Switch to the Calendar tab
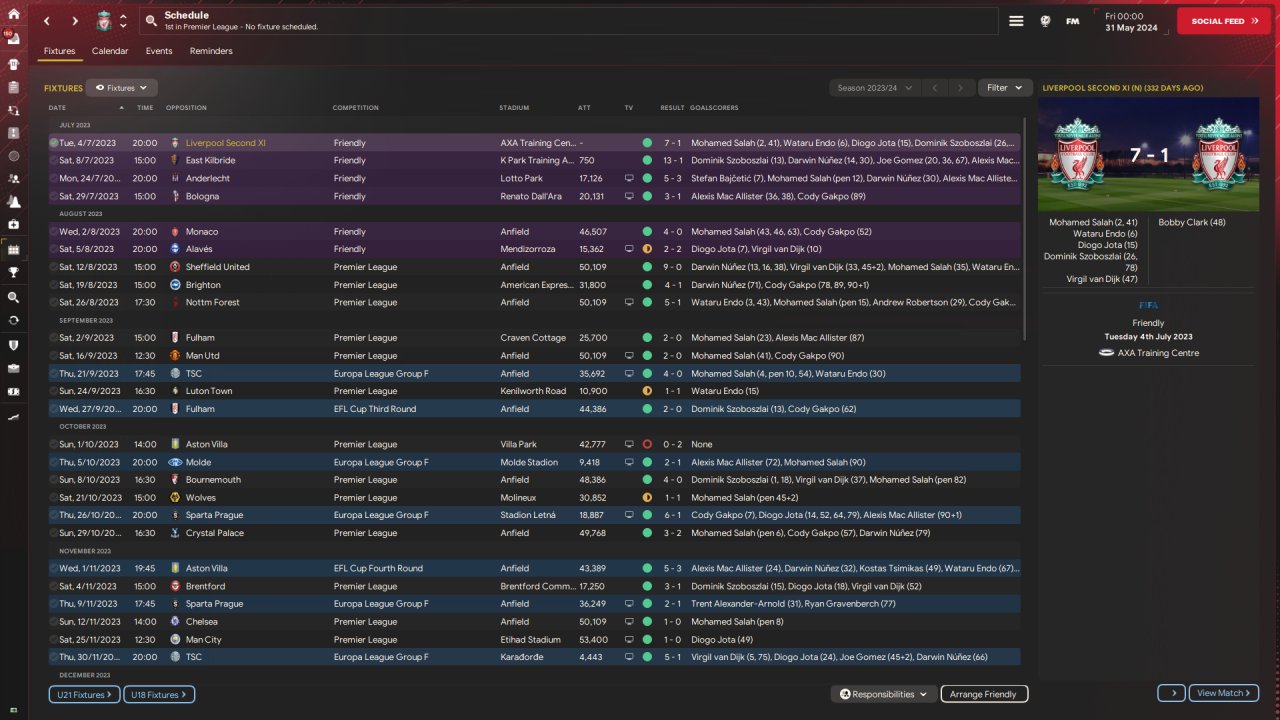Viewport: 1280px width, 720px height. pos(110,51)
